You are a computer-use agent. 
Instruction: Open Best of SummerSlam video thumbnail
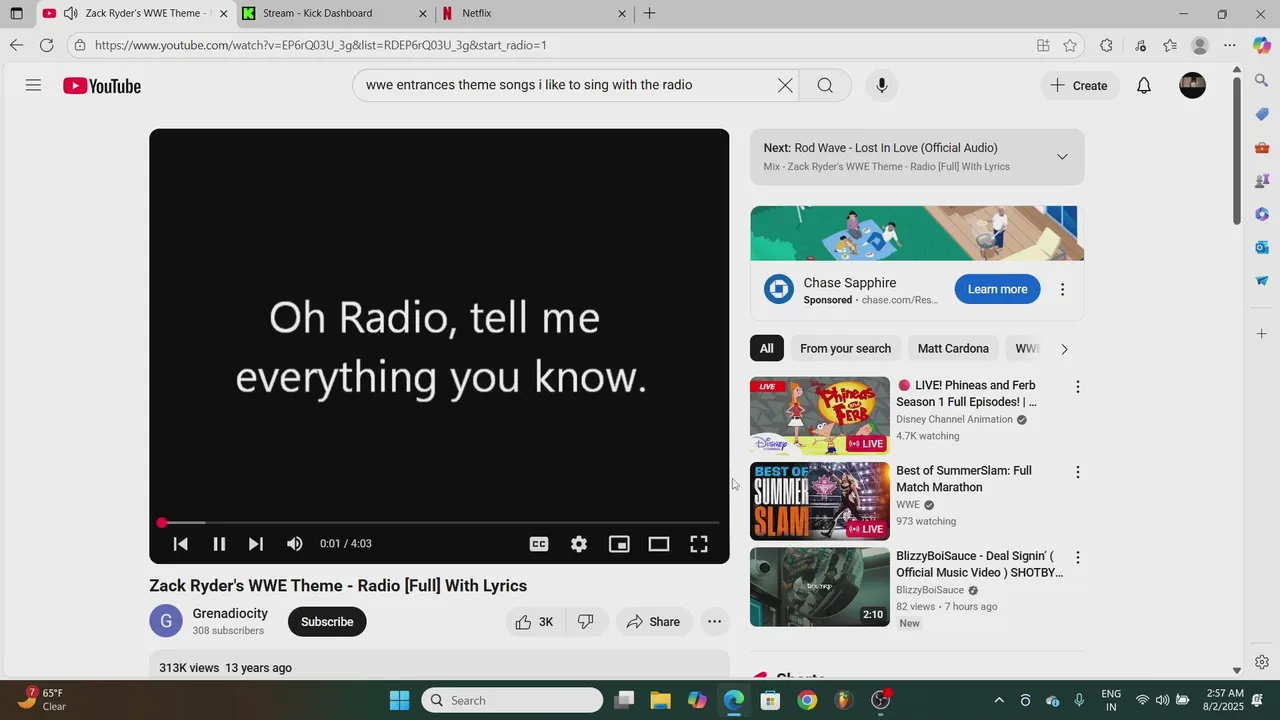(820, 501)
